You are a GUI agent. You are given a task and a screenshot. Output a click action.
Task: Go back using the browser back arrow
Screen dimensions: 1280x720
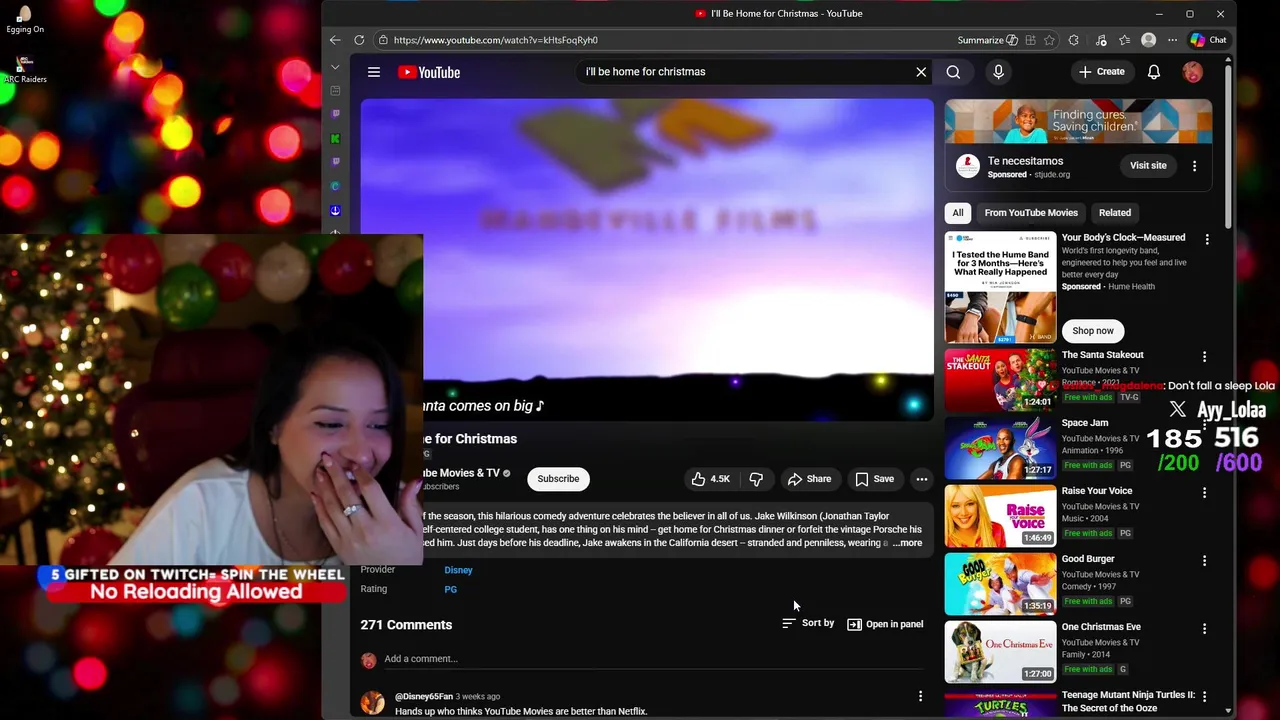tap(335, 40)
